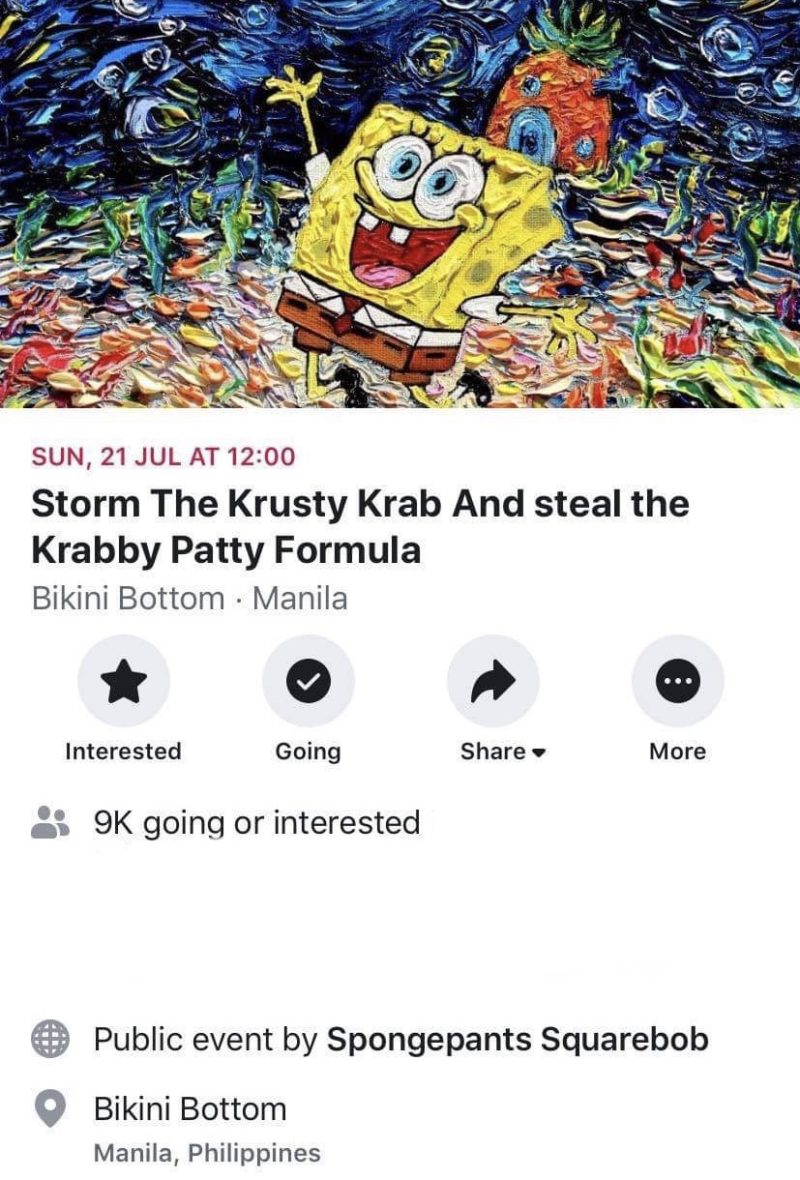
Task: View the 9K going or interested list
Action: [x=257, y=823]
